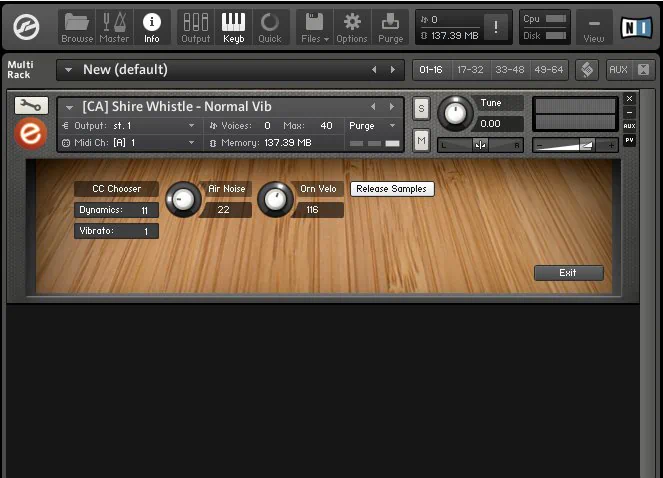Load previous multi with left arrow
Viewport: 663px width, 478px height.
point(374,70)
